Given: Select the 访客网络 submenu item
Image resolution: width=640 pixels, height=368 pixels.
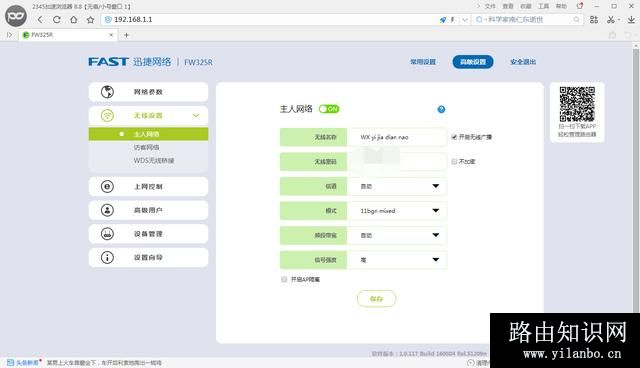Looking at the screenshot, I should point(146,147).
